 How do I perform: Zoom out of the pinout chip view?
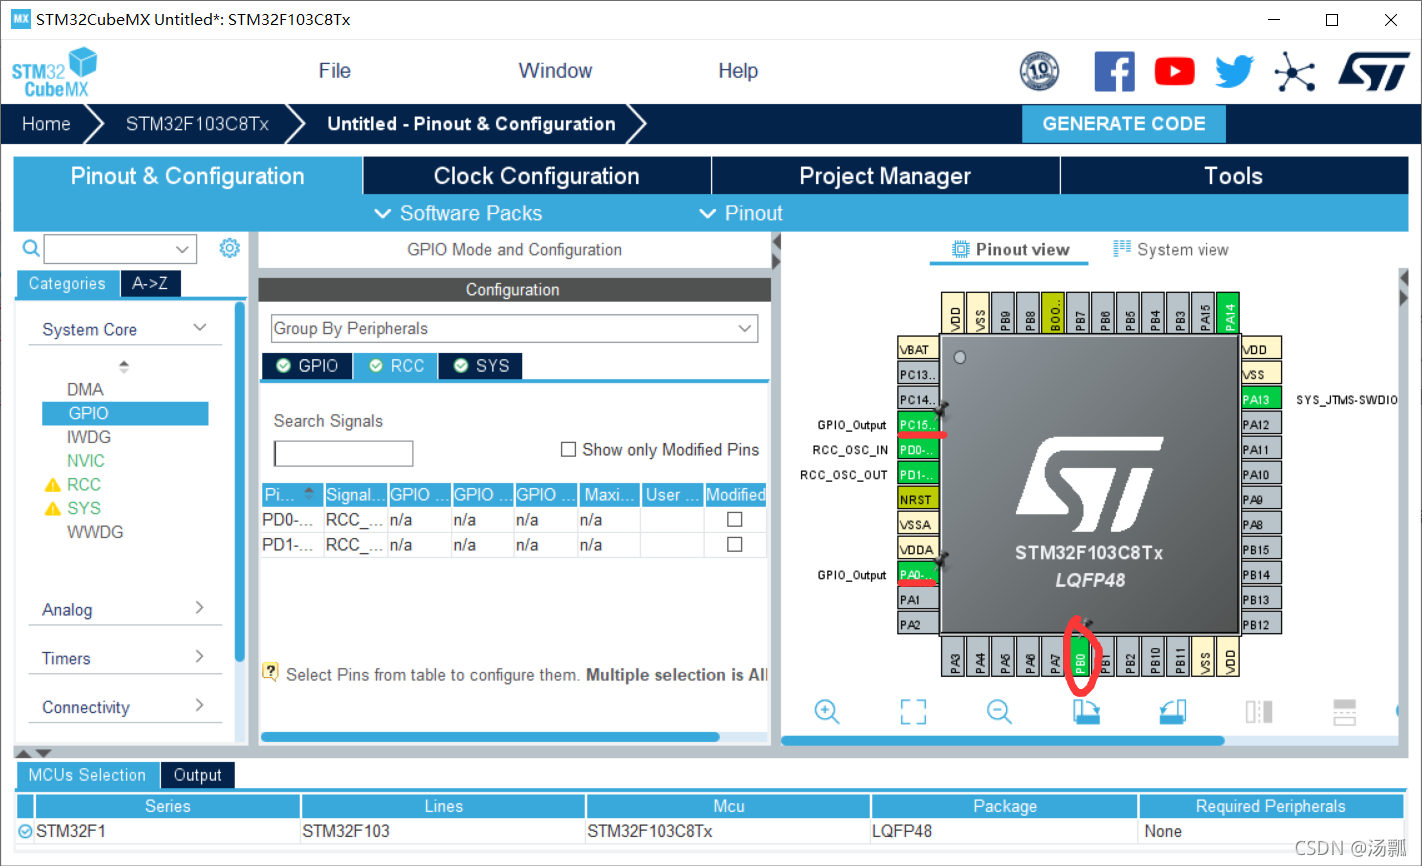(999, 711)
